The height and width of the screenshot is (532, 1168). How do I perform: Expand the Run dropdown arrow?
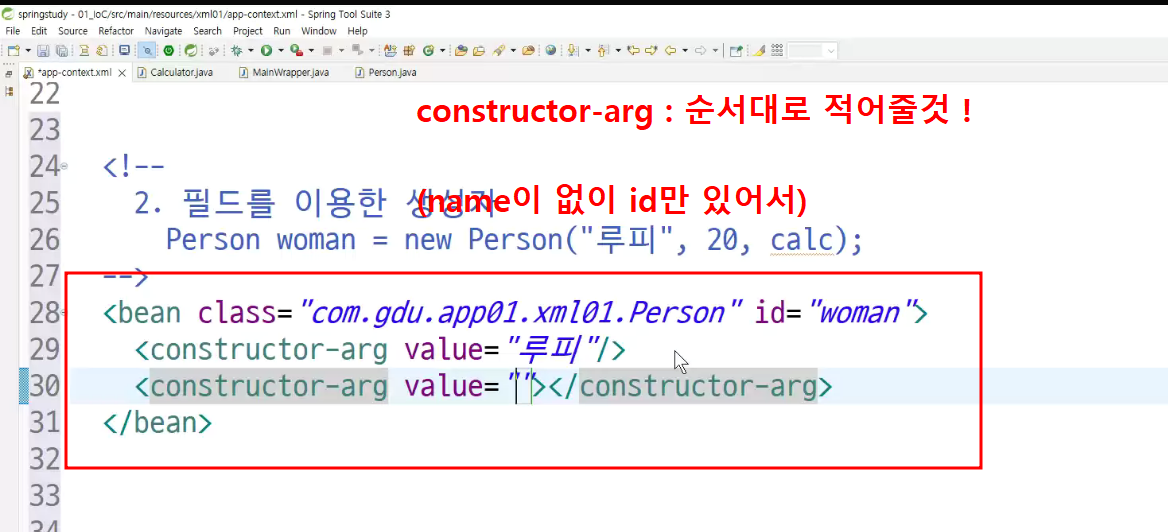282,51
